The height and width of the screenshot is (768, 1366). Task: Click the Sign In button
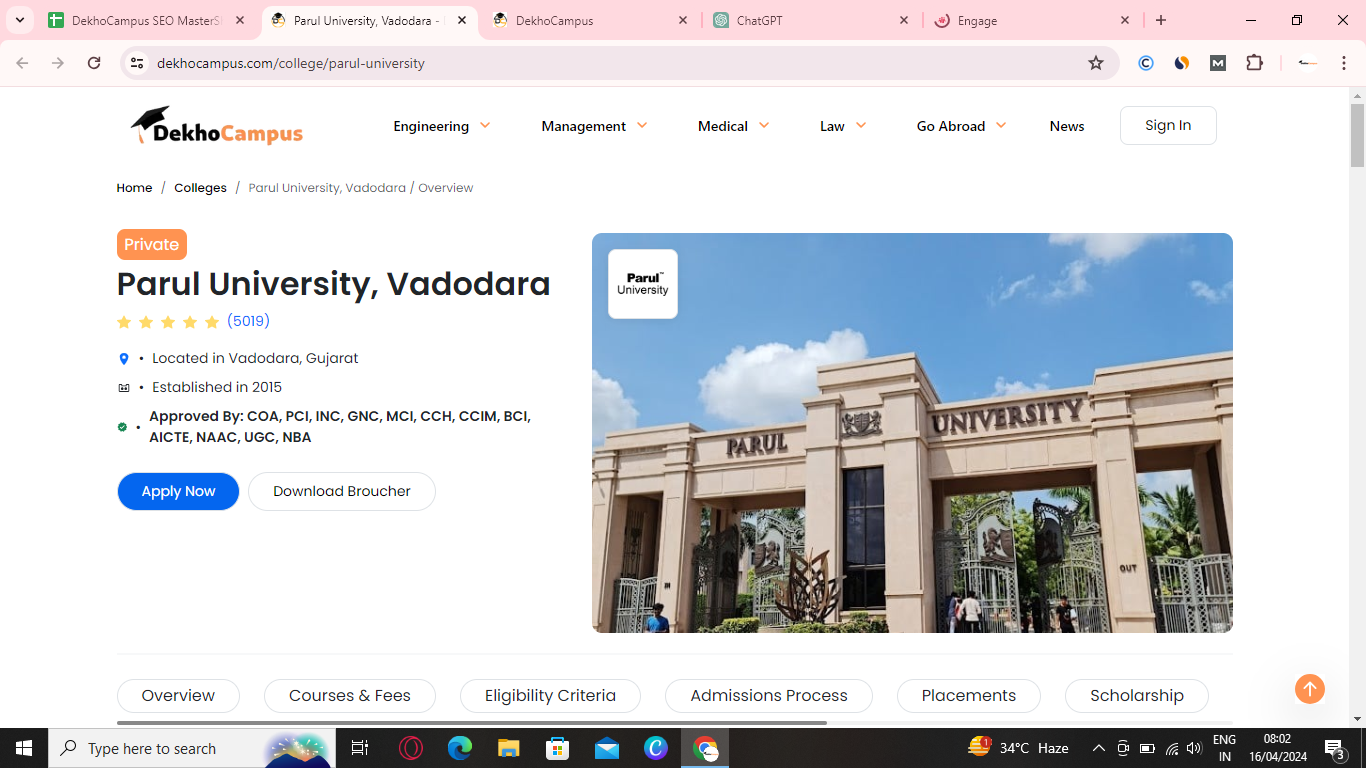coord(1168,125)
